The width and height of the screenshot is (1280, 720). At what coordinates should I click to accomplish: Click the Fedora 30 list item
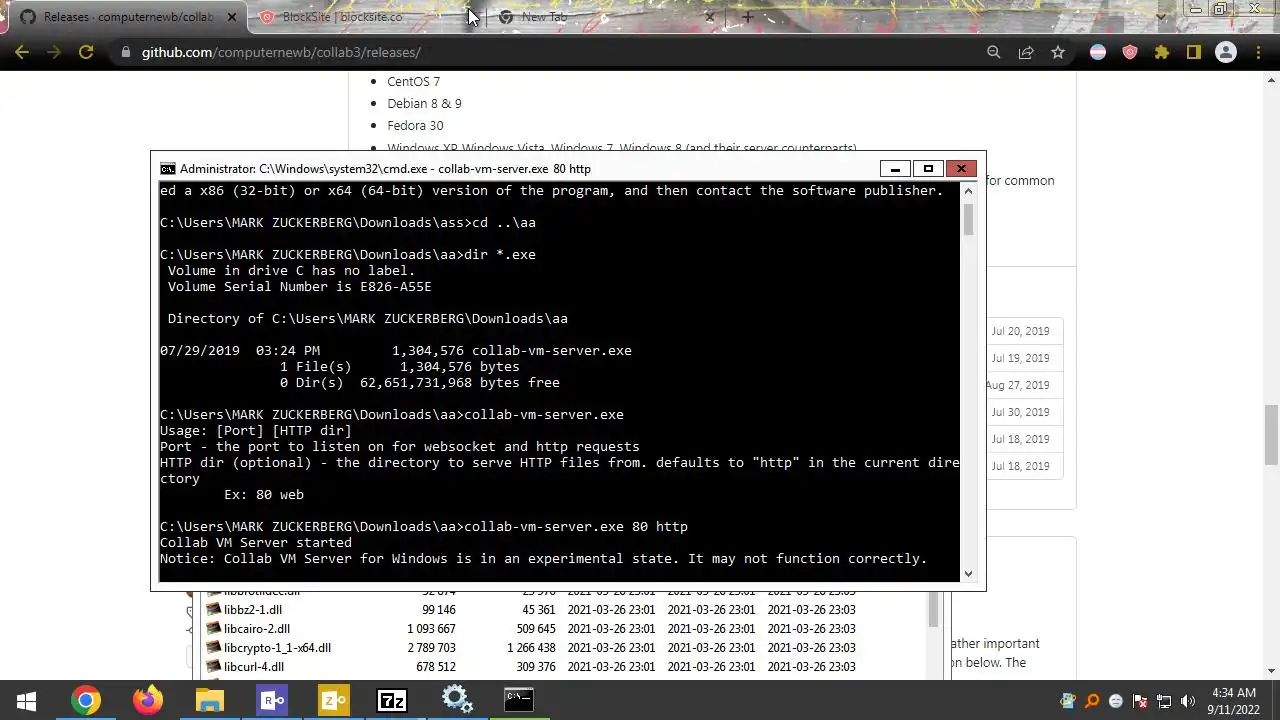click(x=415, y=125)
